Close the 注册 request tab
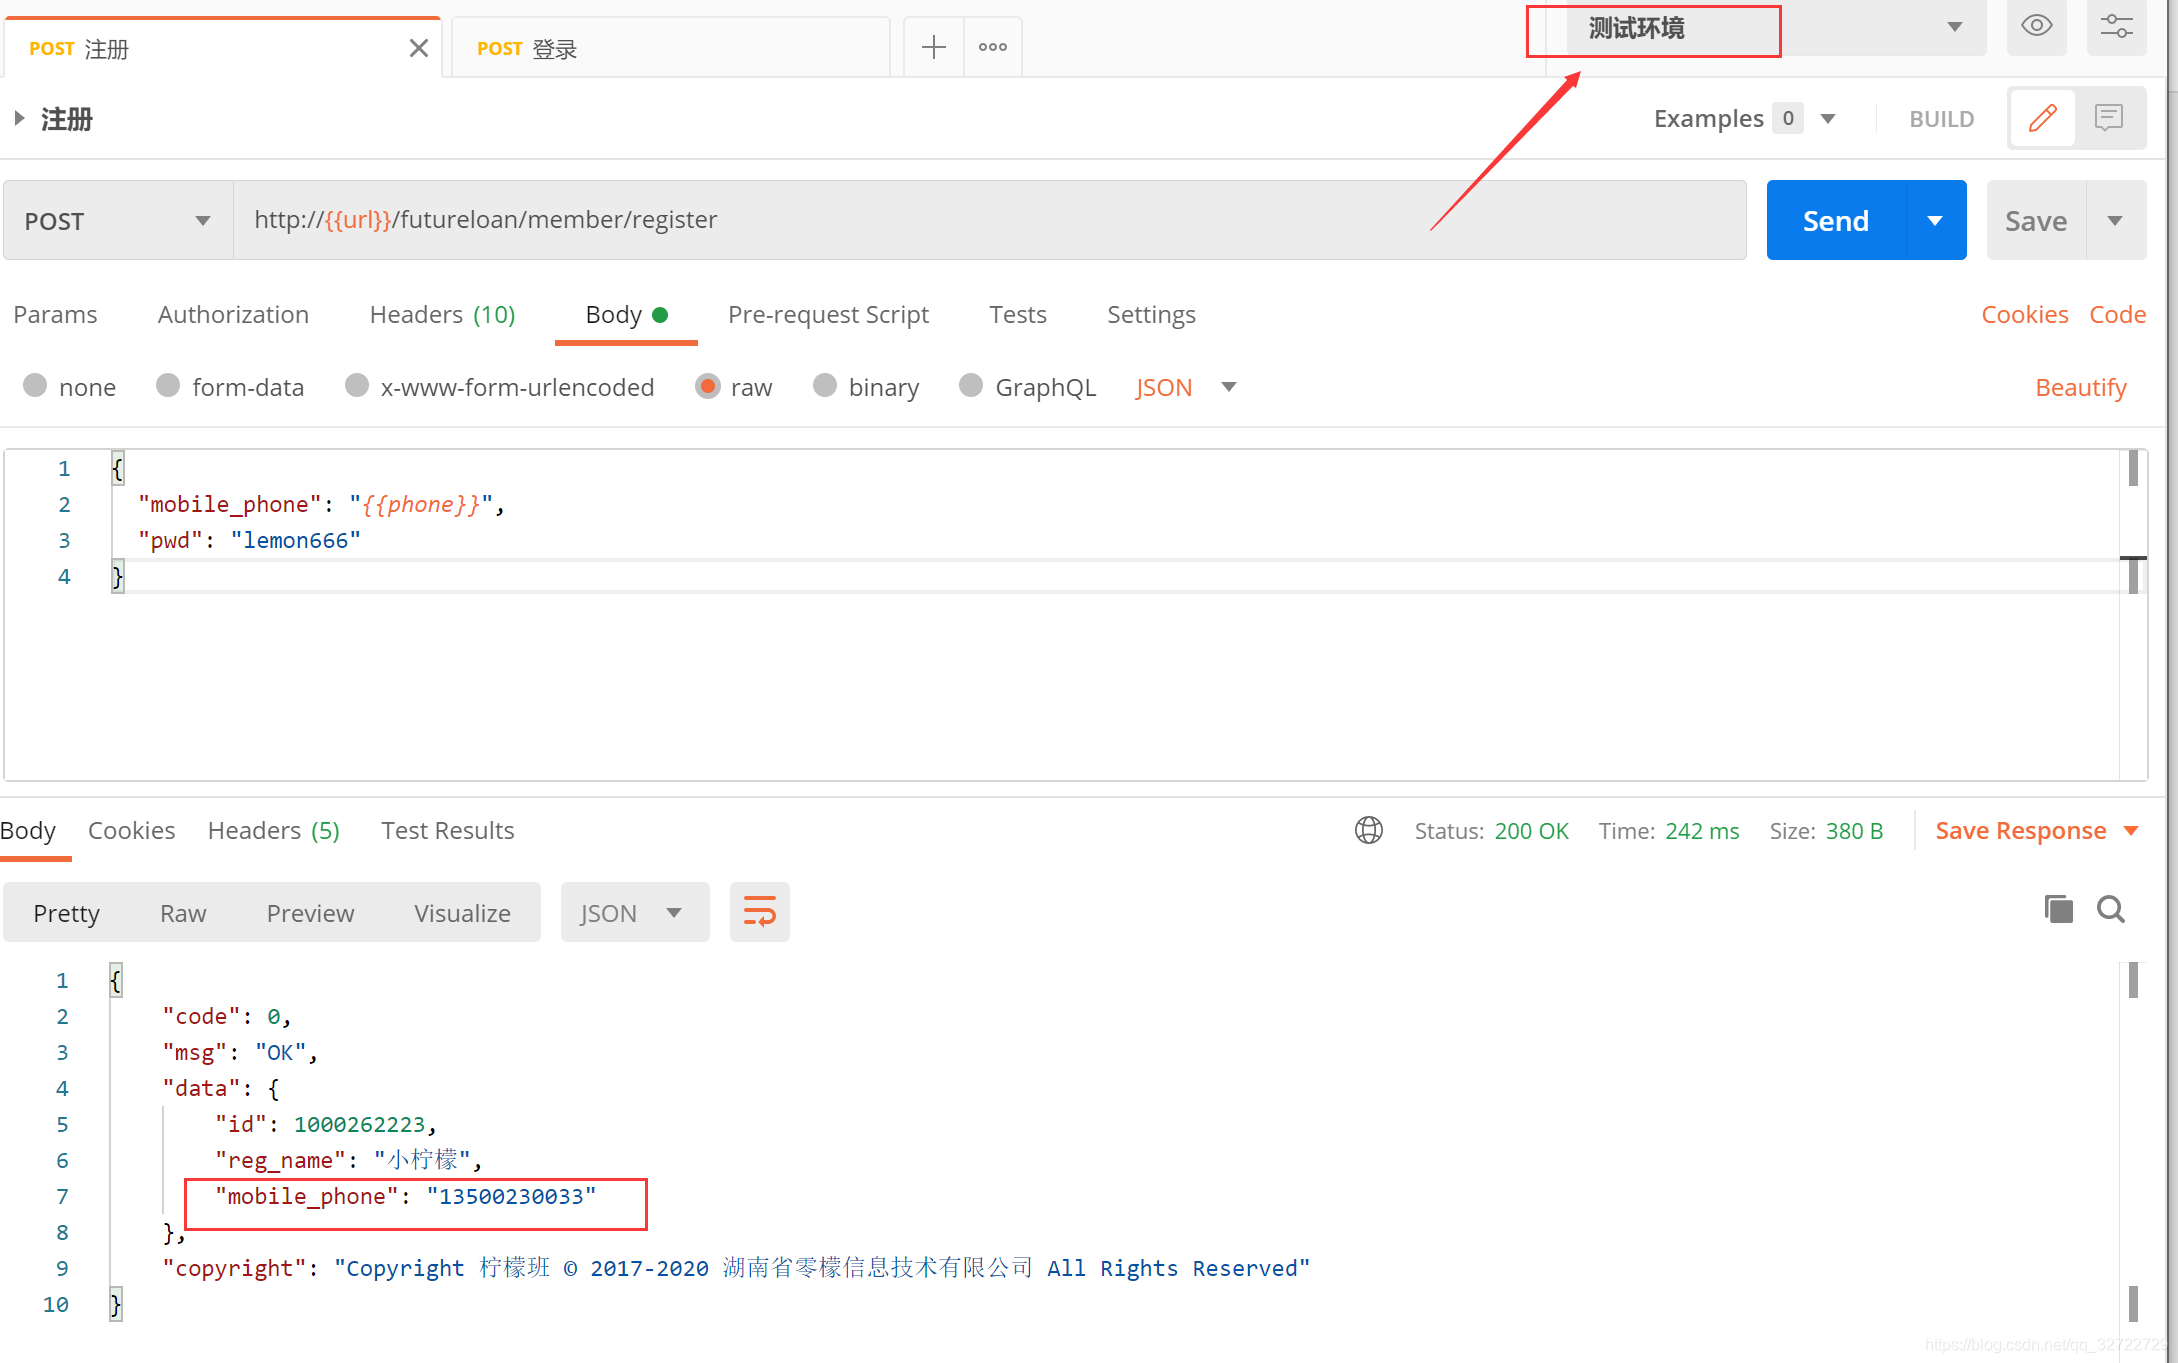Image resolution: width=2178 pixels, height=1363 pixels. (x=419, y=48)
